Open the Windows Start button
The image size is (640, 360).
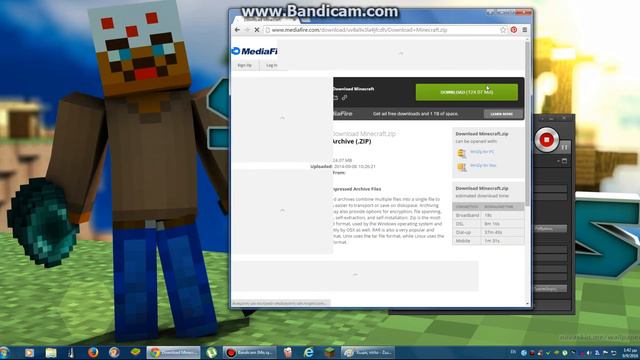pyautogui.click(x=4, y=352)
